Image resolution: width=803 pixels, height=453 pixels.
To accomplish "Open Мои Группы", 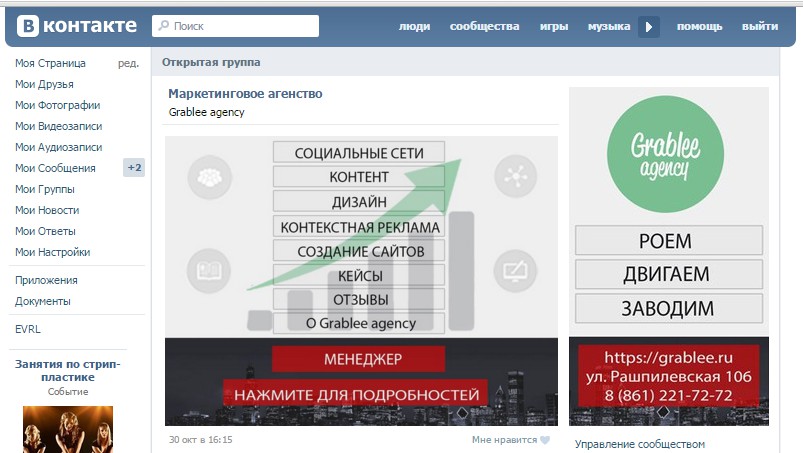I will [45, 189].
